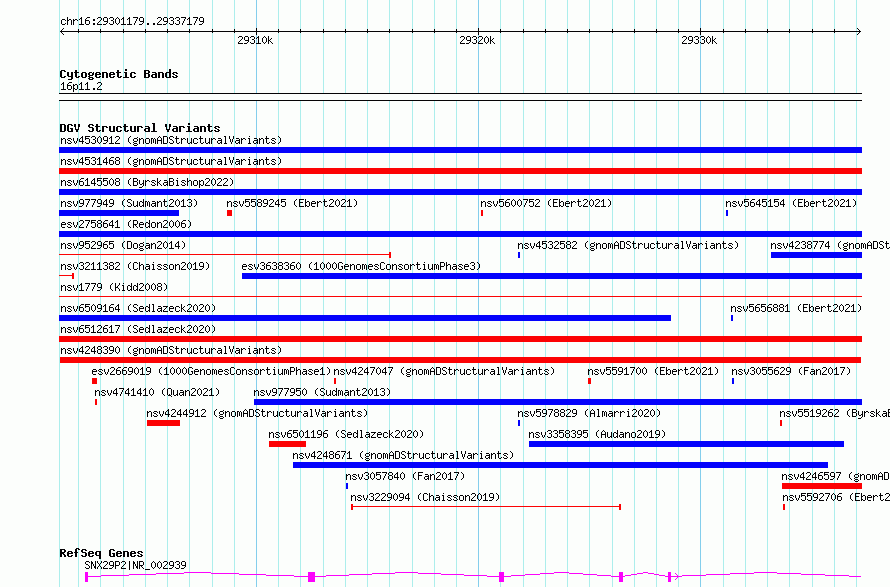Open the SNX29P2|NR_002939 gene label
Image resolution: width=890 pixels, height=587 pixels.
tap(135, 565)
